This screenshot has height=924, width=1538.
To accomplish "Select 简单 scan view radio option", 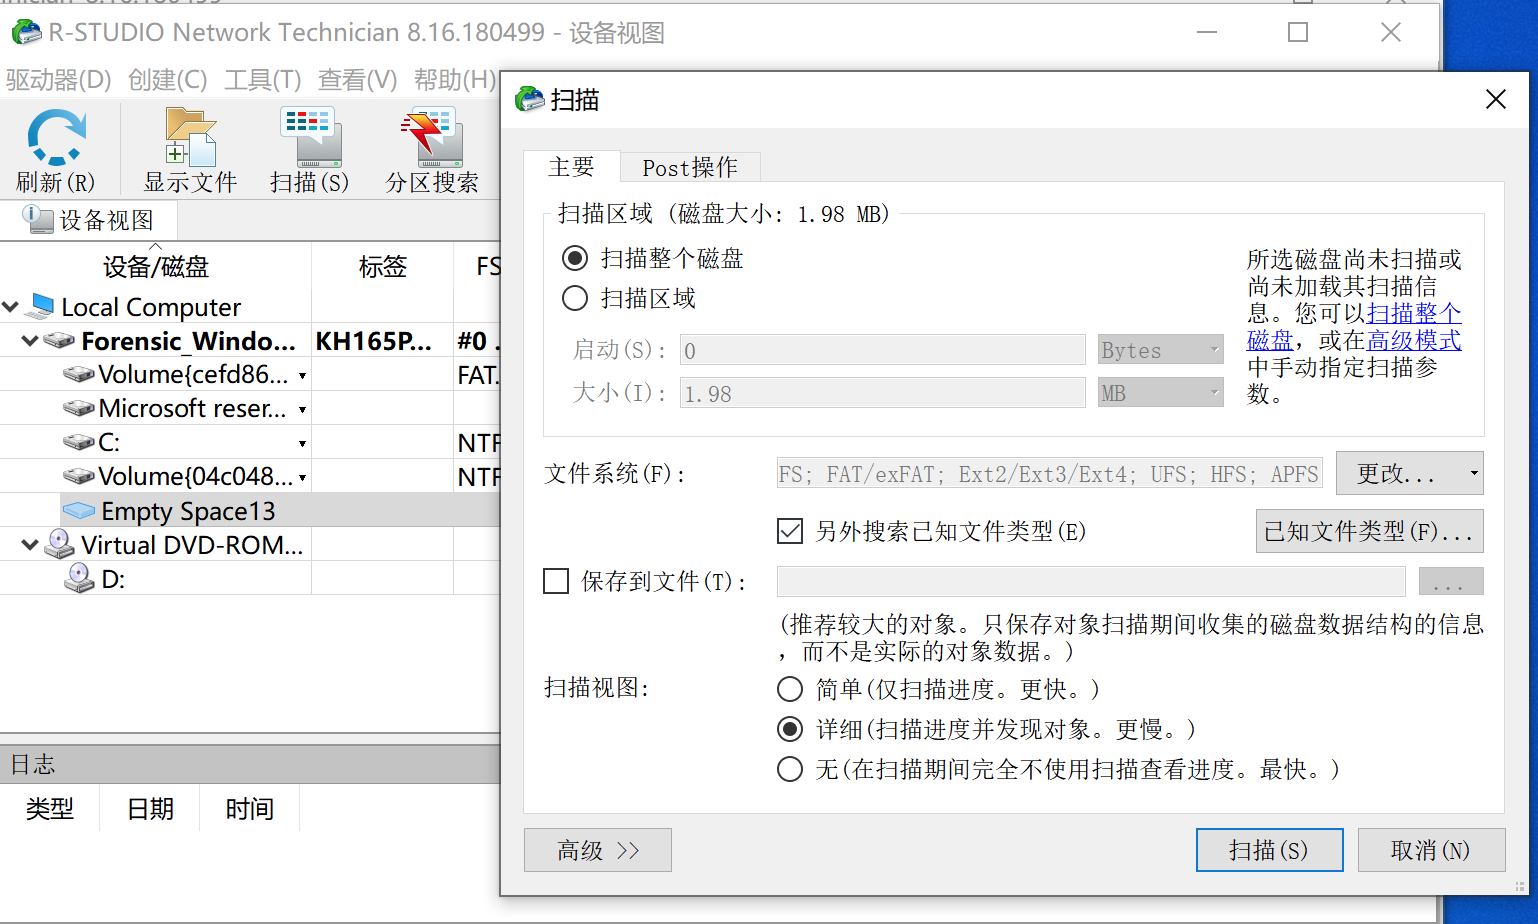I will click(x=790, y=689).
